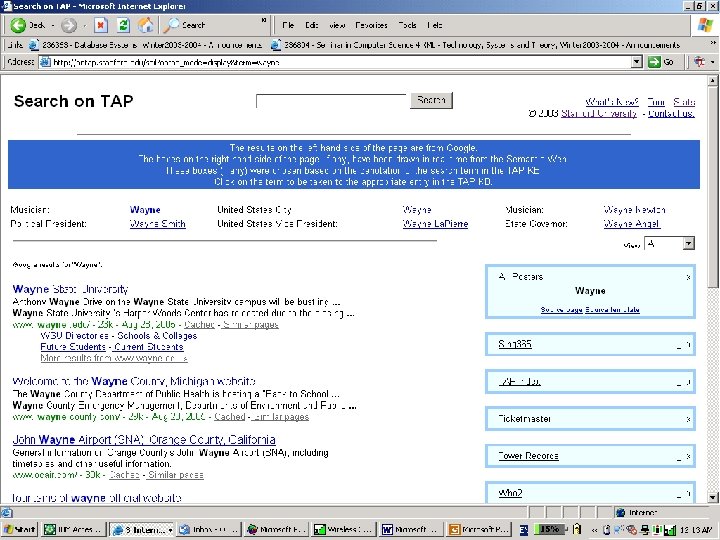Viewport: 720px width, 540px height.
Task: Open the Contact us link
Action: [x=671, y=113]
